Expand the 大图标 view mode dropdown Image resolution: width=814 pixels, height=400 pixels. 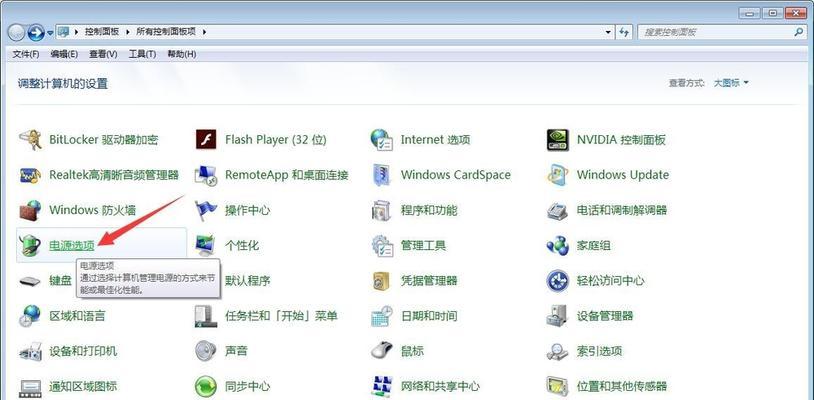pos(731,82)
